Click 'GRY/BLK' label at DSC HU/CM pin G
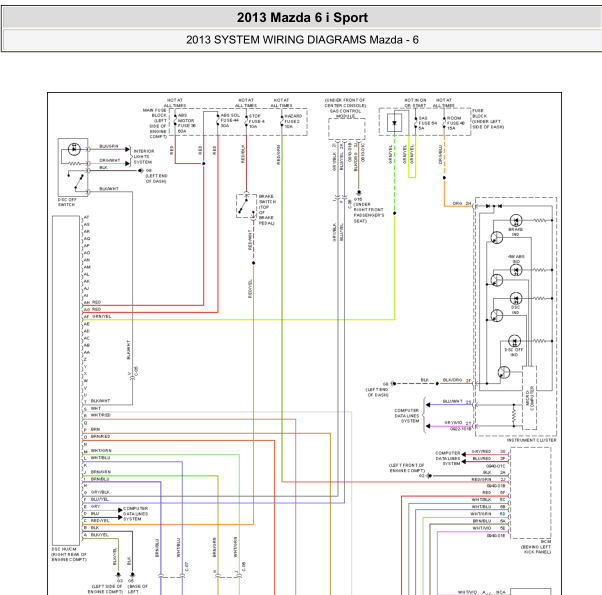The height and width of the screenshot is (595, 602). tap(100, 492)
